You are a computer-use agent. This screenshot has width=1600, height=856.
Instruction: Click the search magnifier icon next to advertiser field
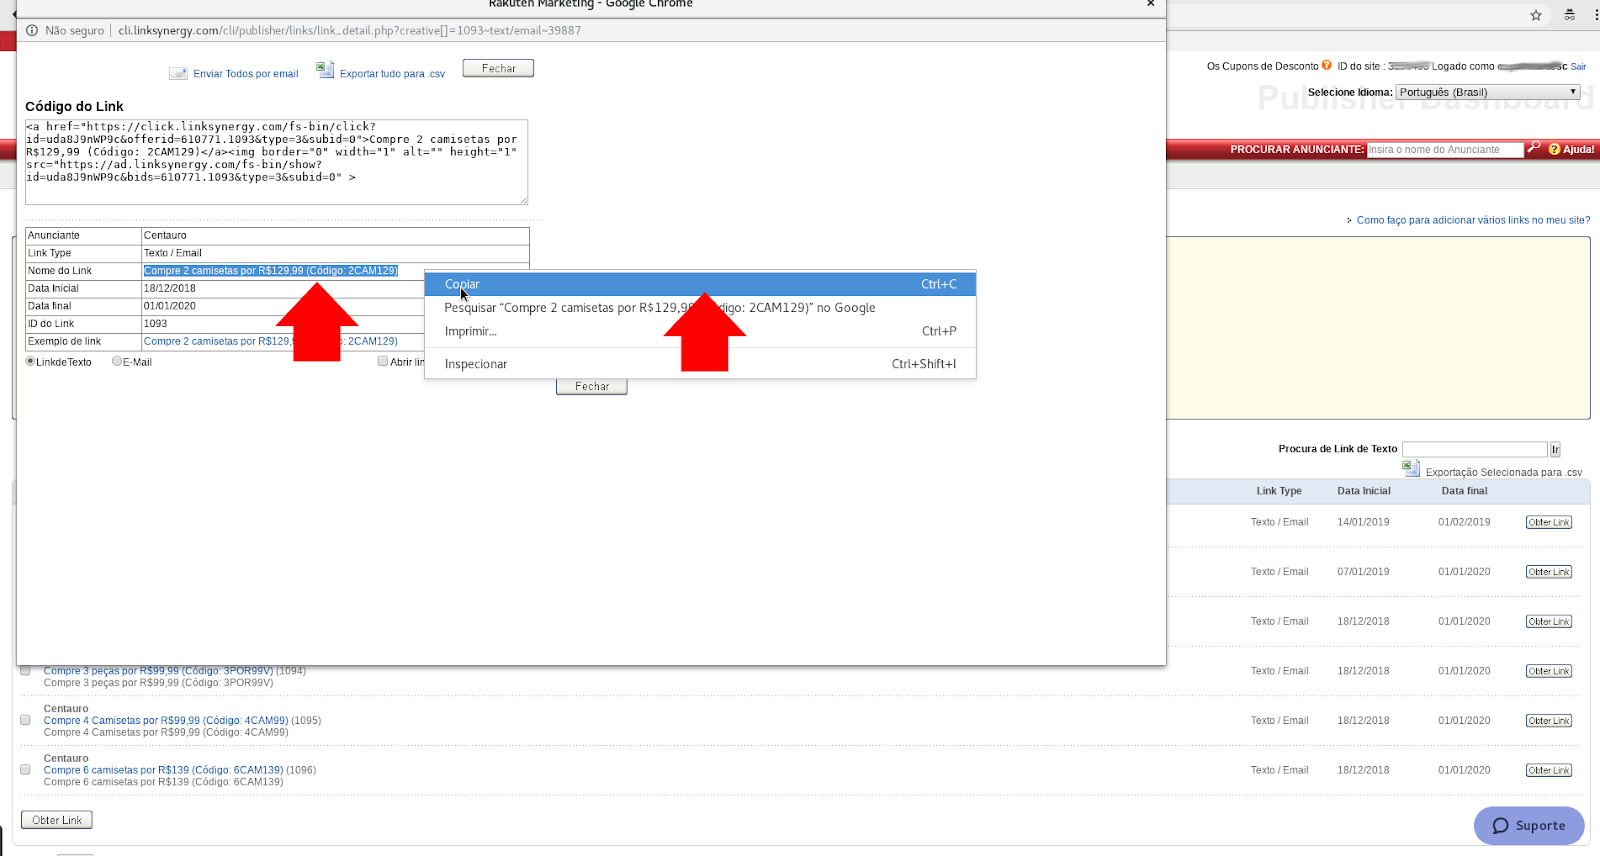coord(1534,148)
